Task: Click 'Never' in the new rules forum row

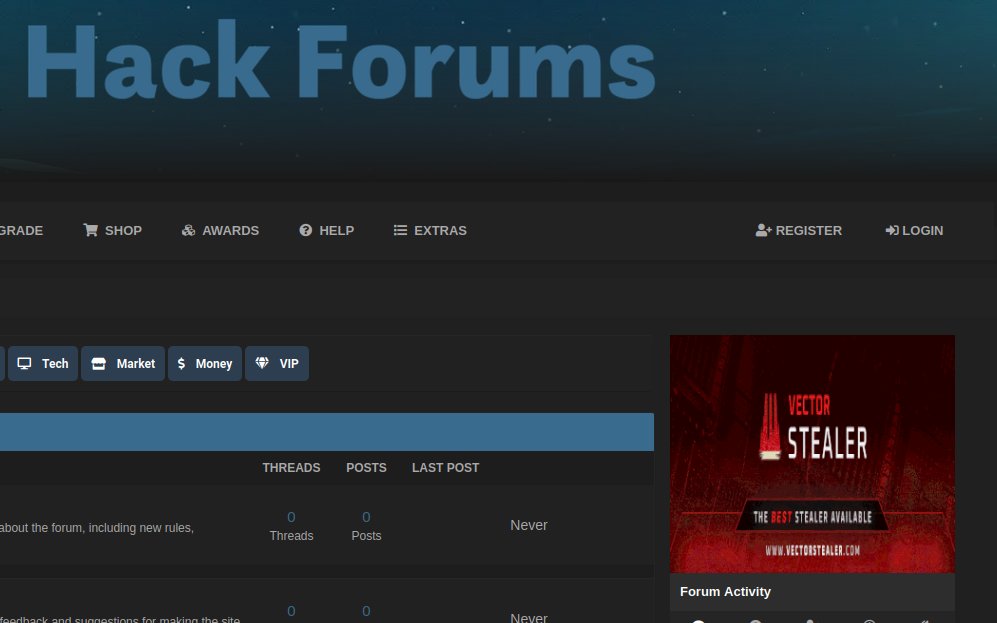Action: 529,525
